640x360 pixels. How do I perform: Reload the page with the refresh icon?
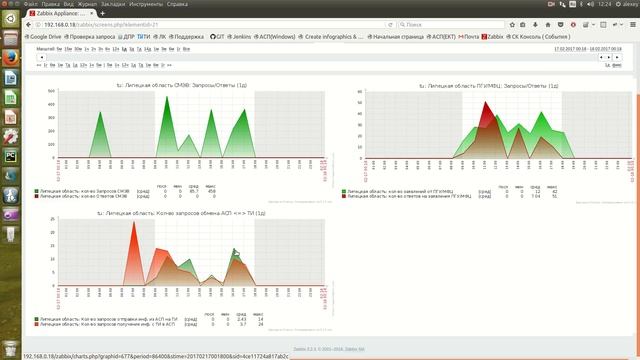(x=390, y=25)
